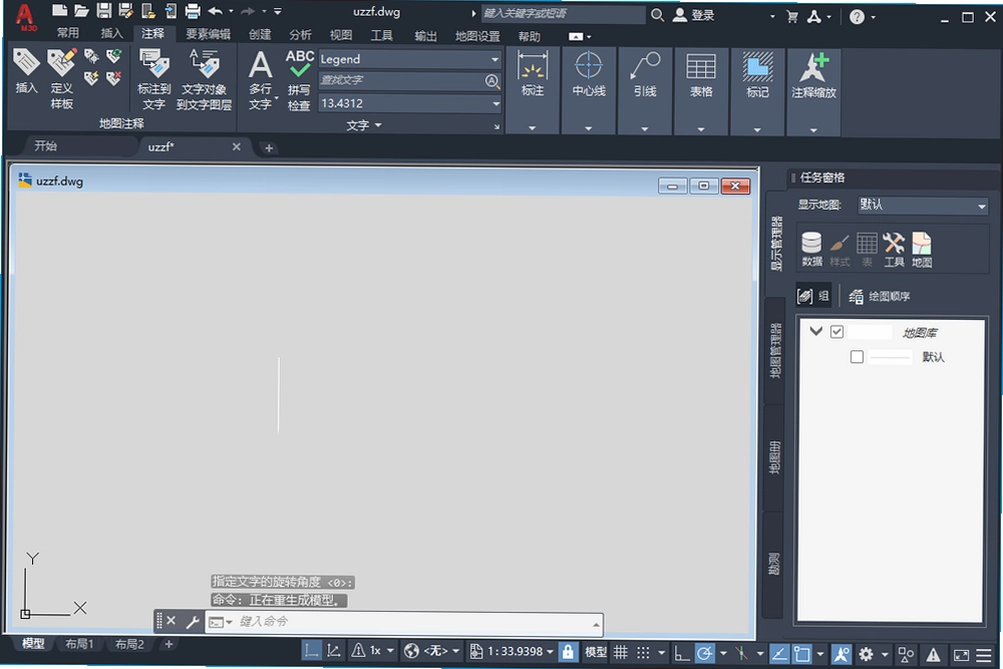Click the 定义样板 define template icon
Screen dimensions: 1003x669
point(61,79)
